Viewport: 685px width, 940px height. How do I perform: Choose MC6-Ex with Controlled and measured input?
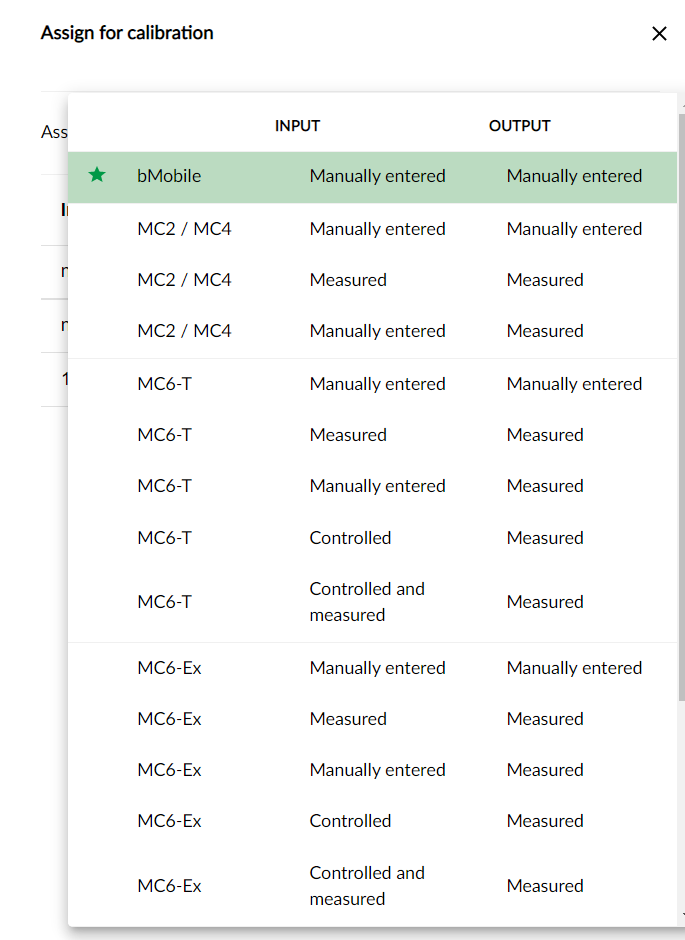pyautogui.click(x=372, y=886)
